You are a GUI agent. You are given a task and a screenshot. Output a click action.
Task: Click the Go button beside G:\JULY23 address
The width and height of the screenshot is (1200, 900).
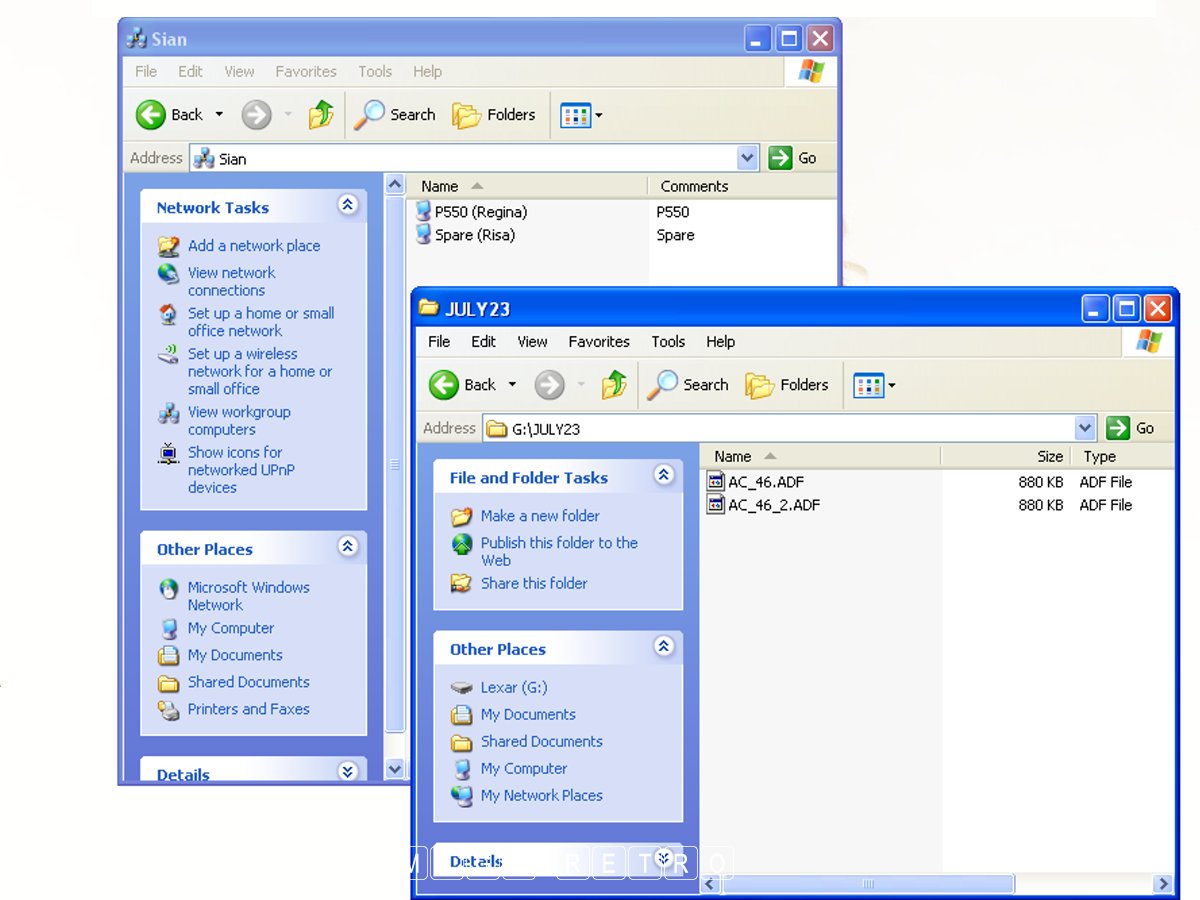[1131, 428]
